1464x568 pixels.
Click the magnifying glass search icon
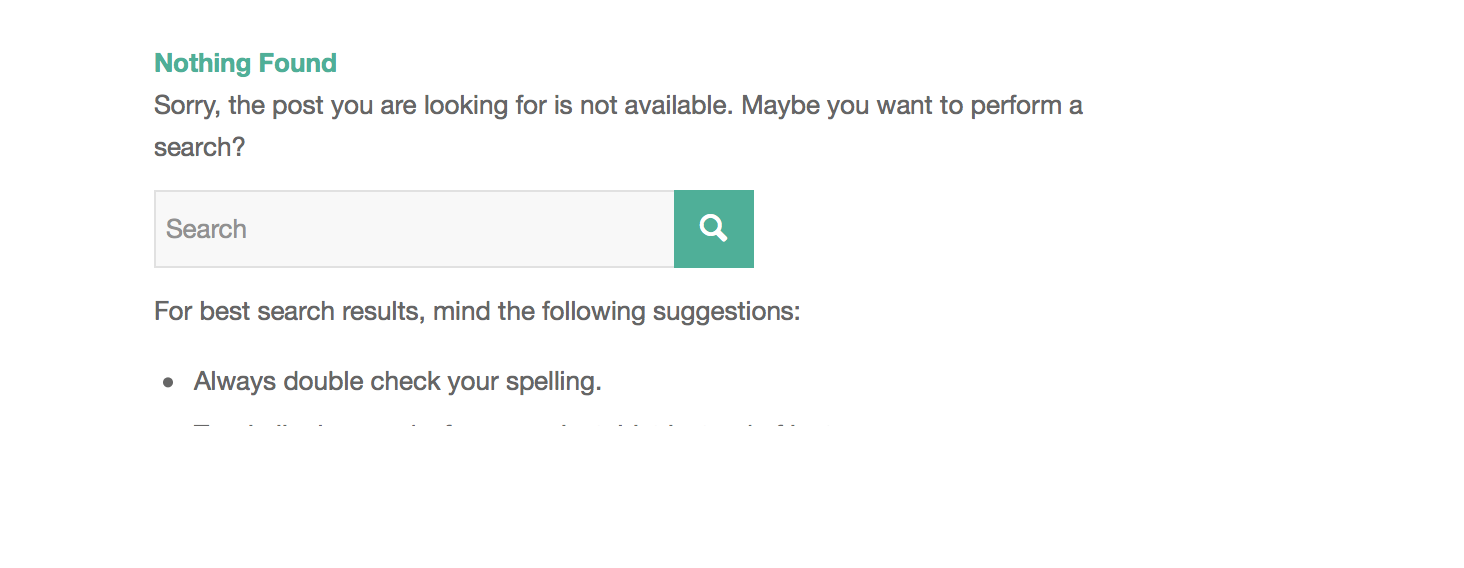pyautogui.click(x=713, y=229)
